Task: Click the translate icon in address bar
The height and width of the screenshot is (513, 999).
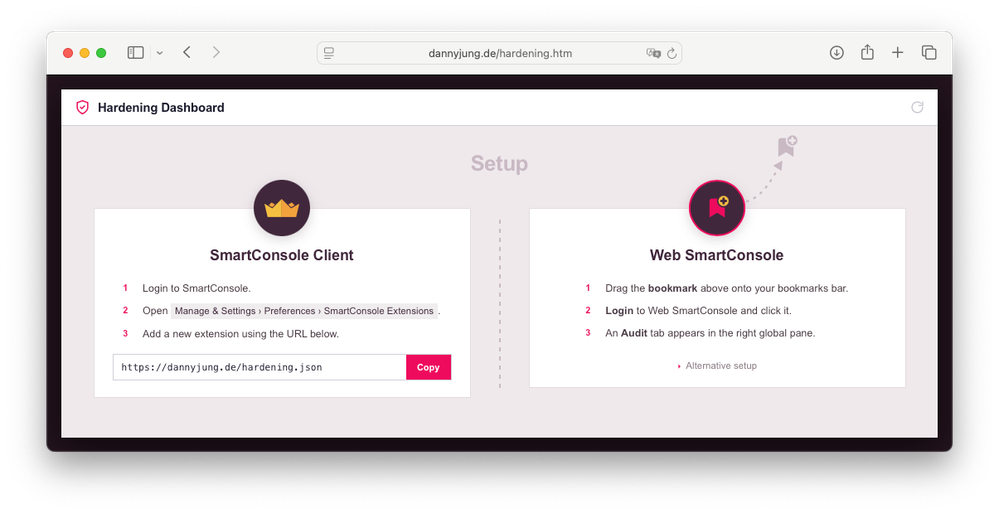Action: coord(653,54)
